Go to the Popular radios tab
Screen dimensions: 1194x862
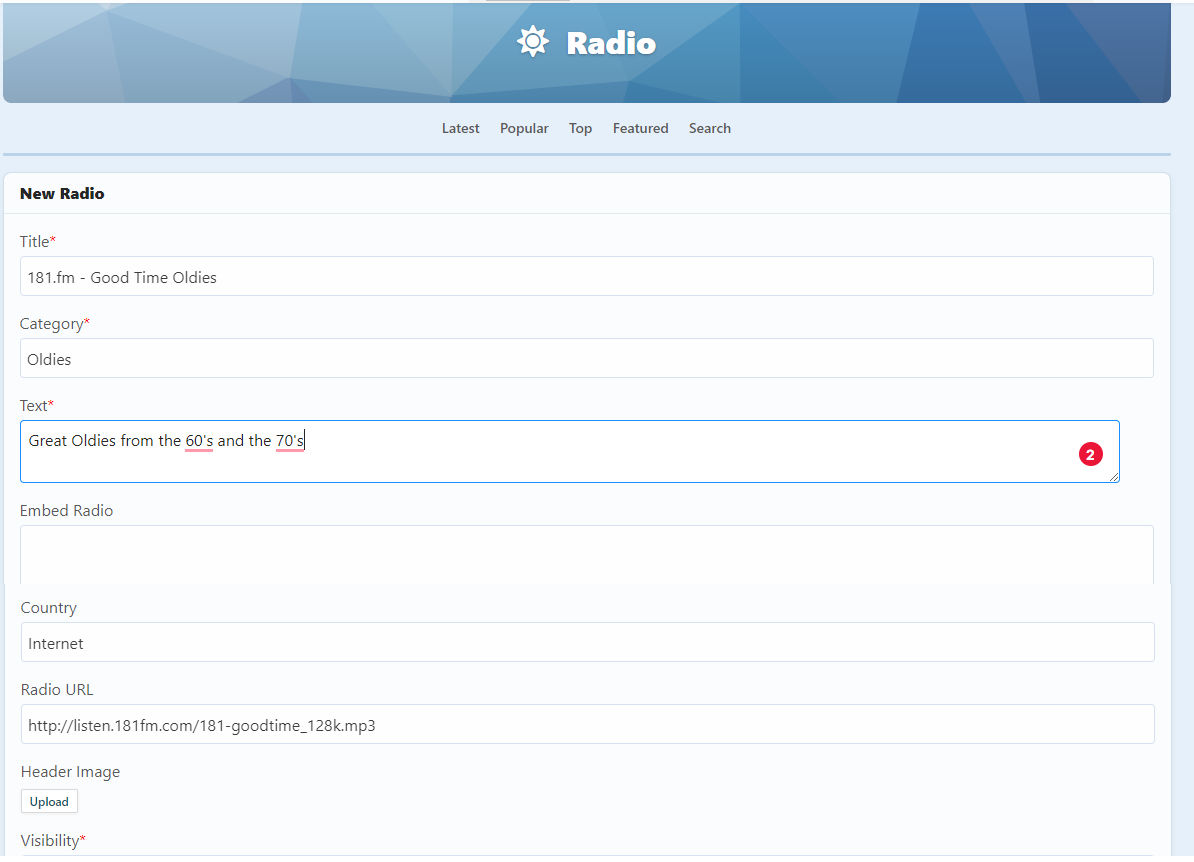[524, 128]
